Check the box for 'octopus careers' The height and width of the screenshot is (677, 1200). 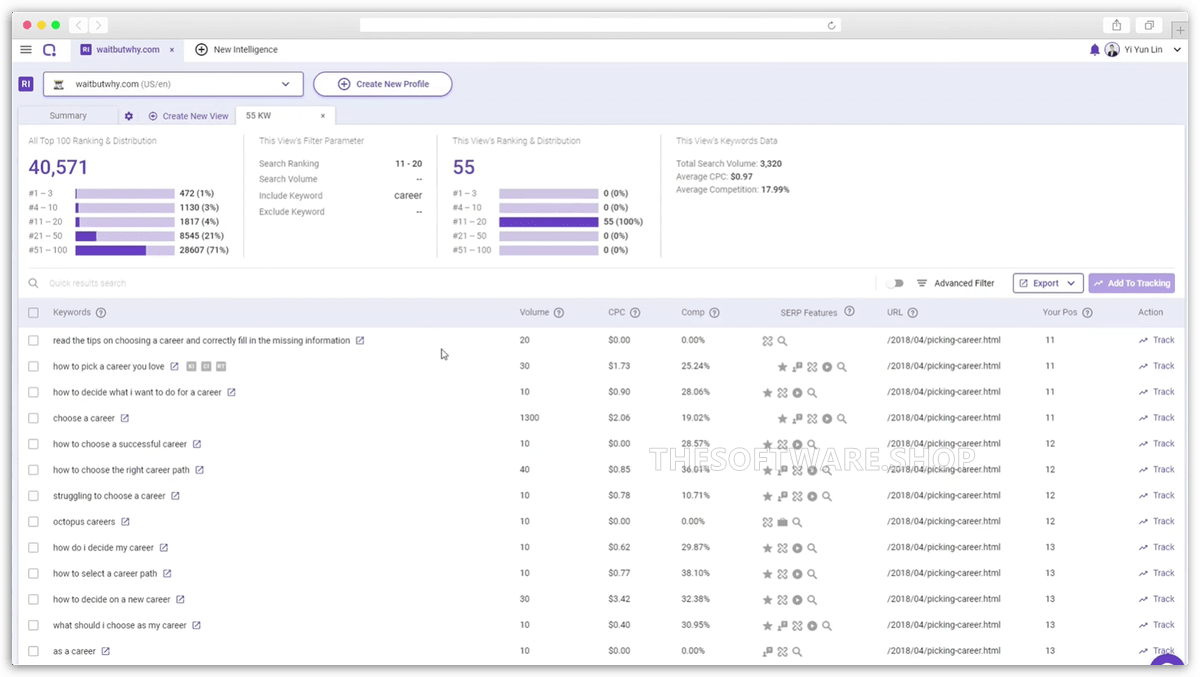click(33, 522)
